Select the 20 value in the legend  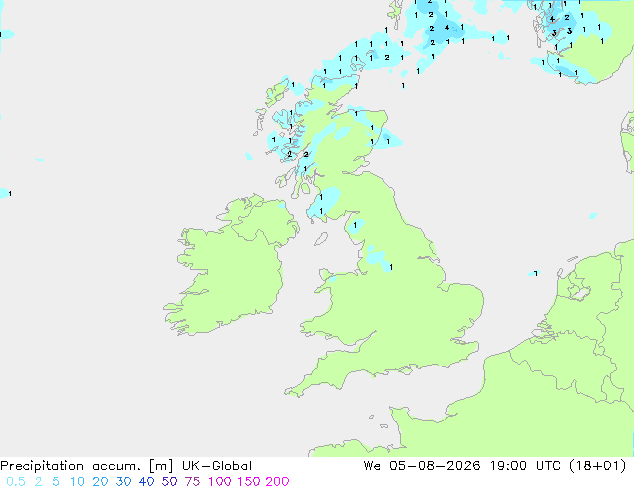click(100, 482)
